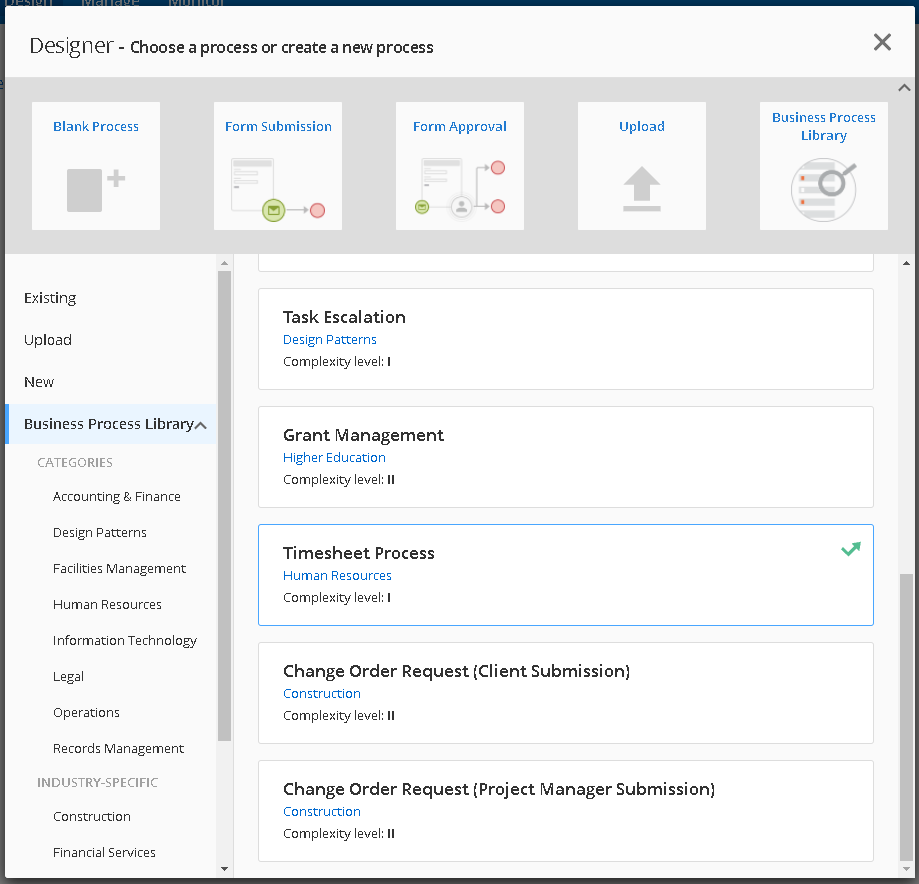This screenshot has width=919, height=884.
Task: Click the green checkmark on Timesheet Process
Action: 850,548
